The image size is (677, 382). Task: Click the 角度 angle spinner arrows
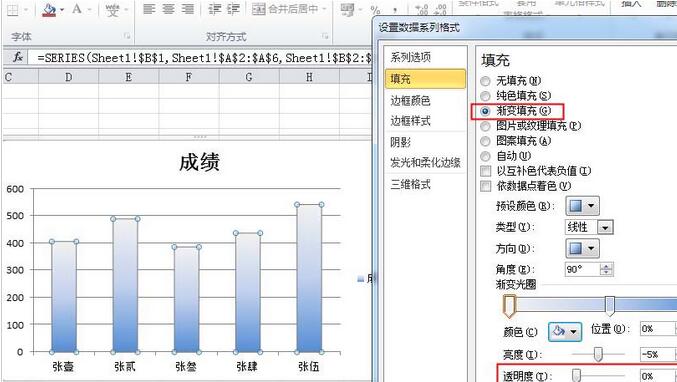[607, 269]
